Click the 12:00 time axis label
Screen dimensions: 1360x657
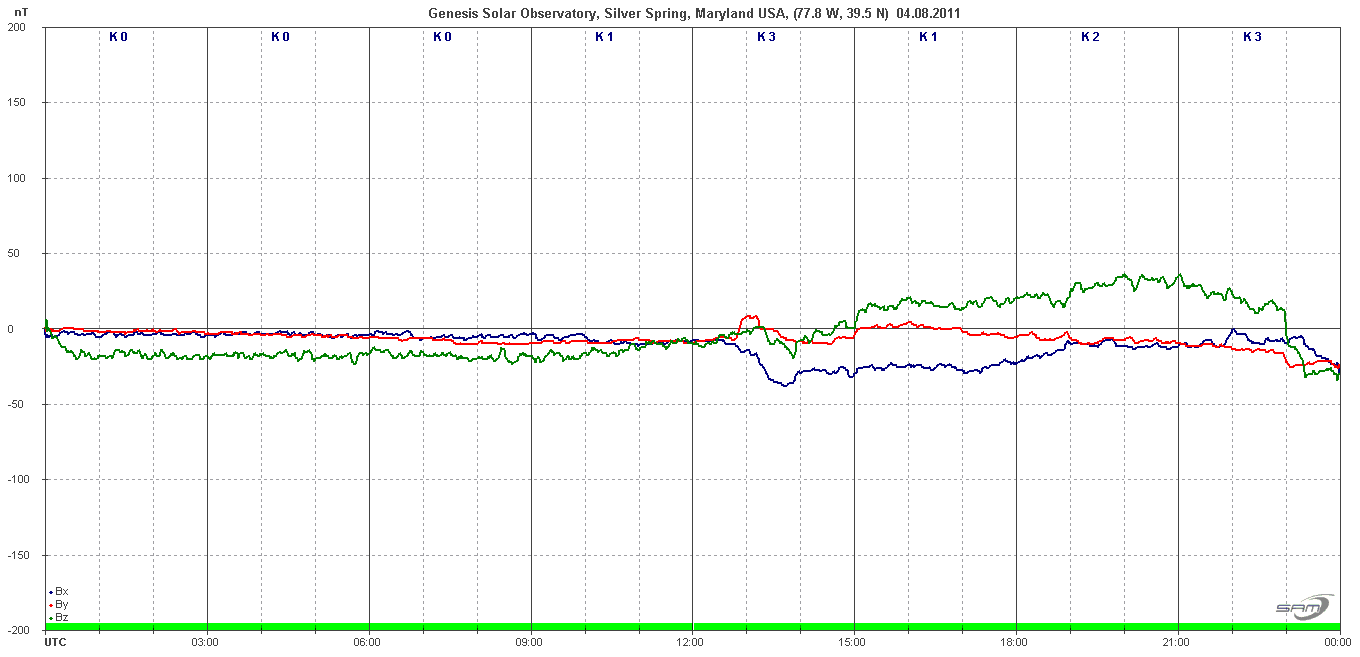pos(690,642)
